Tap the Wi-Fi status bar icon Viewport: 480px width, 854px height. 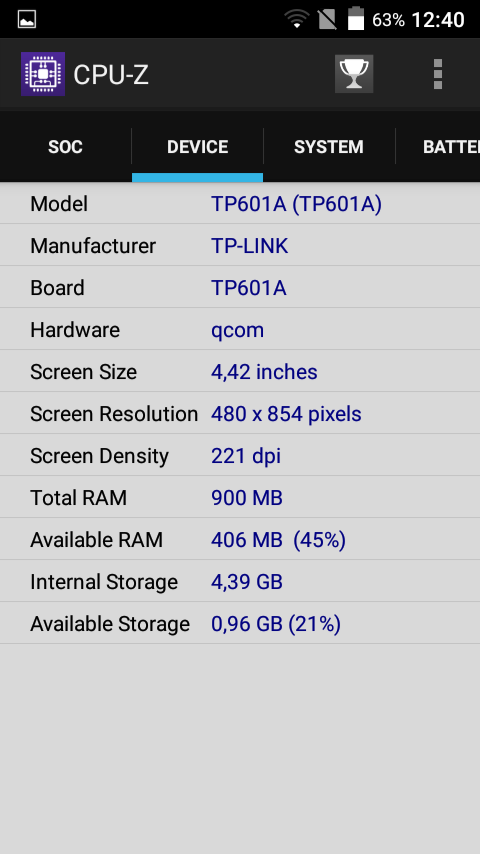tap(296, 20)
